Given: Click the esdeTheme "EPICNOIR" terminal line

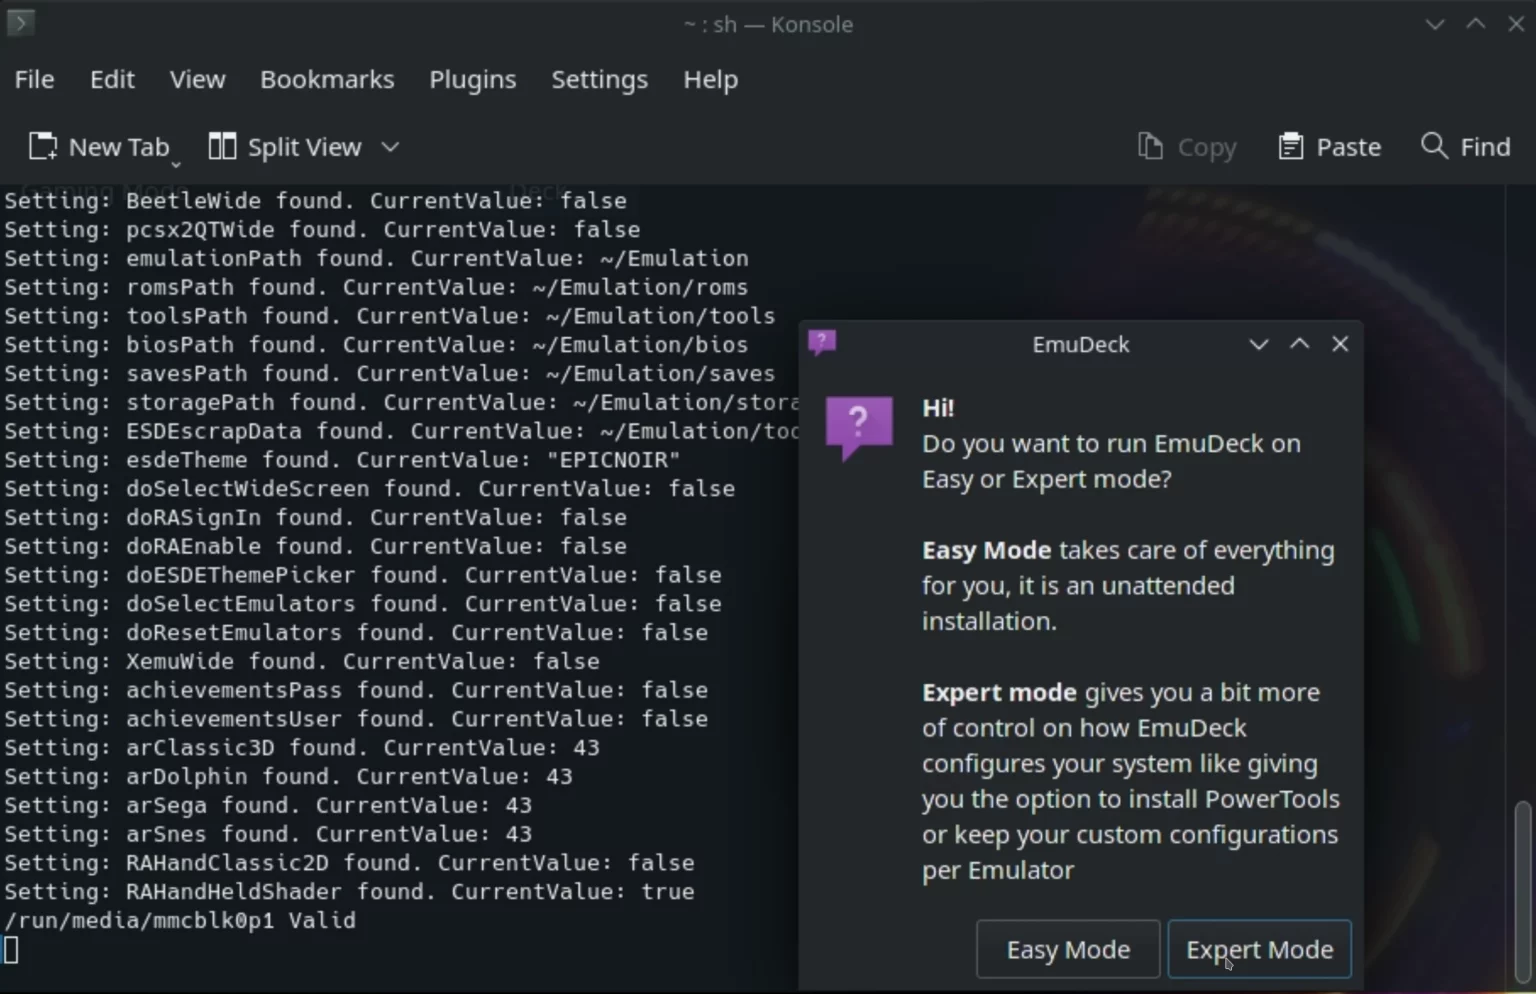Looking at the screenshot, I should pyautogui.click(x=342, y=460).
